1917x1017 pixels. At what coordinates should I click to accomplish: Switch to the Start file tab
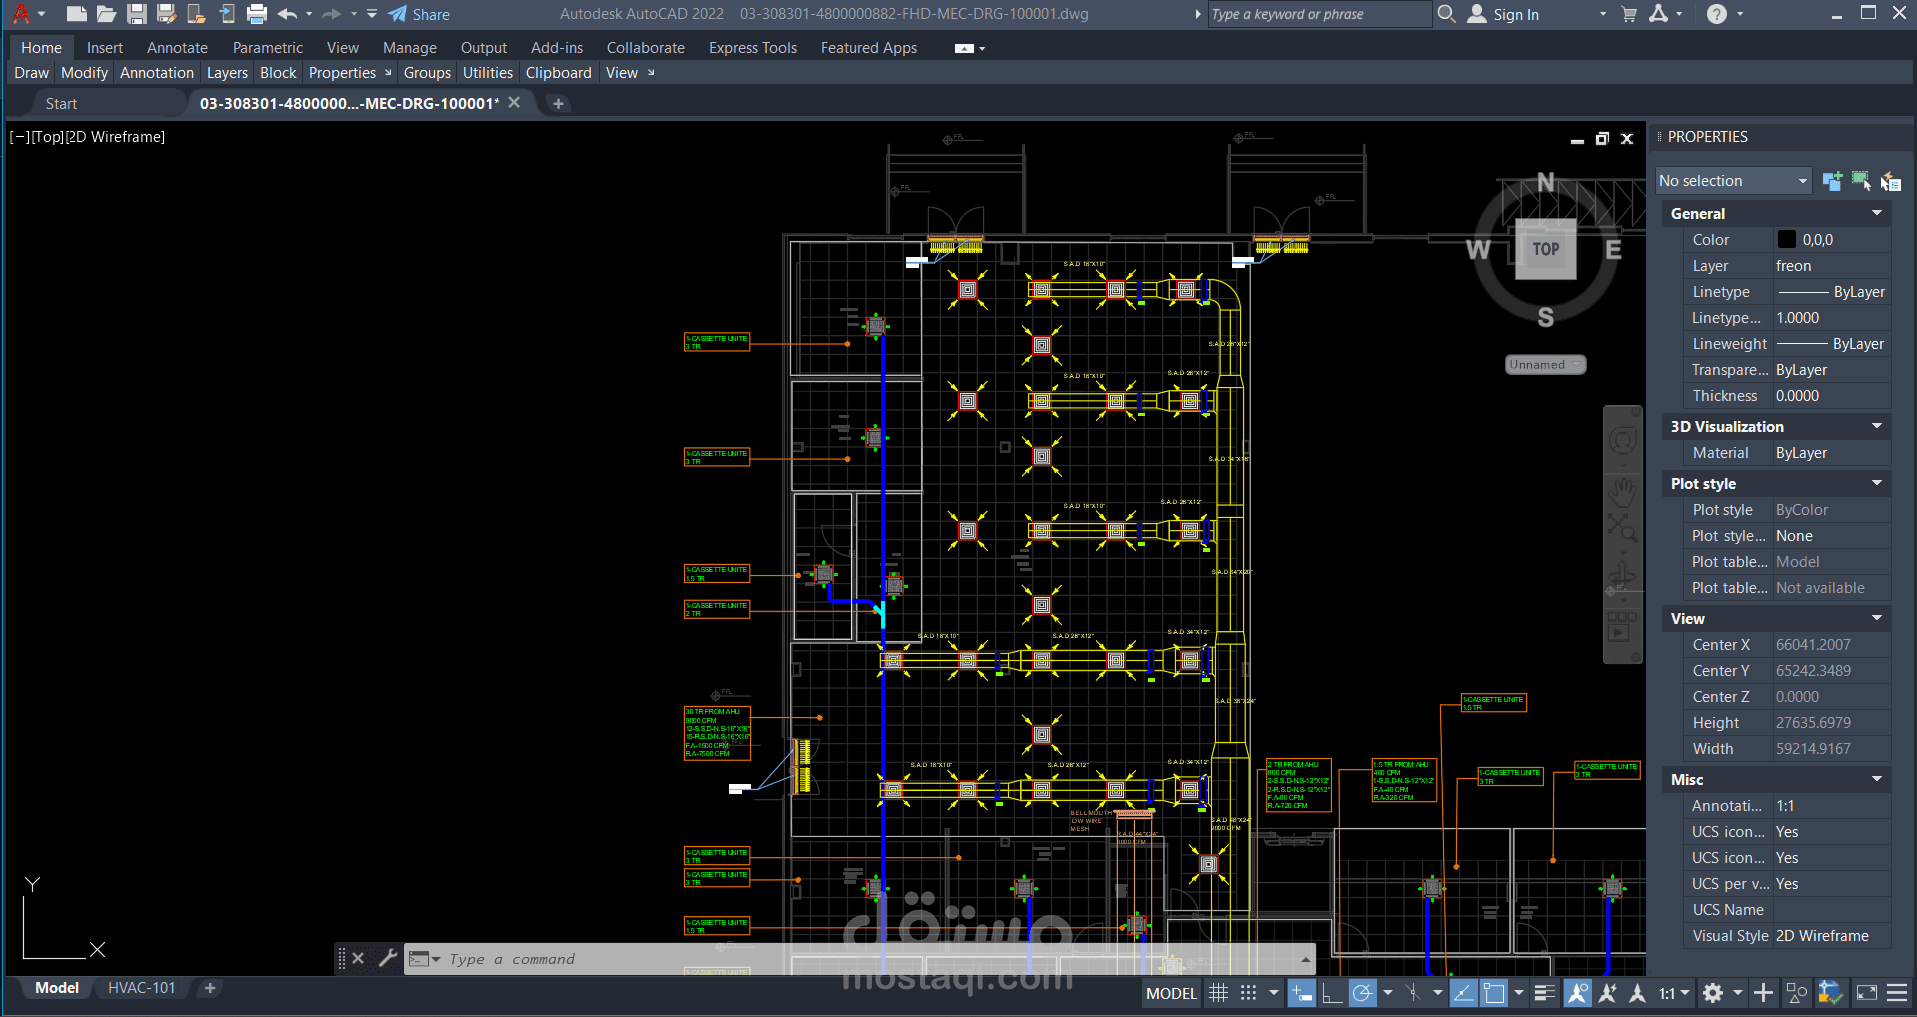[x=61, y=104]
